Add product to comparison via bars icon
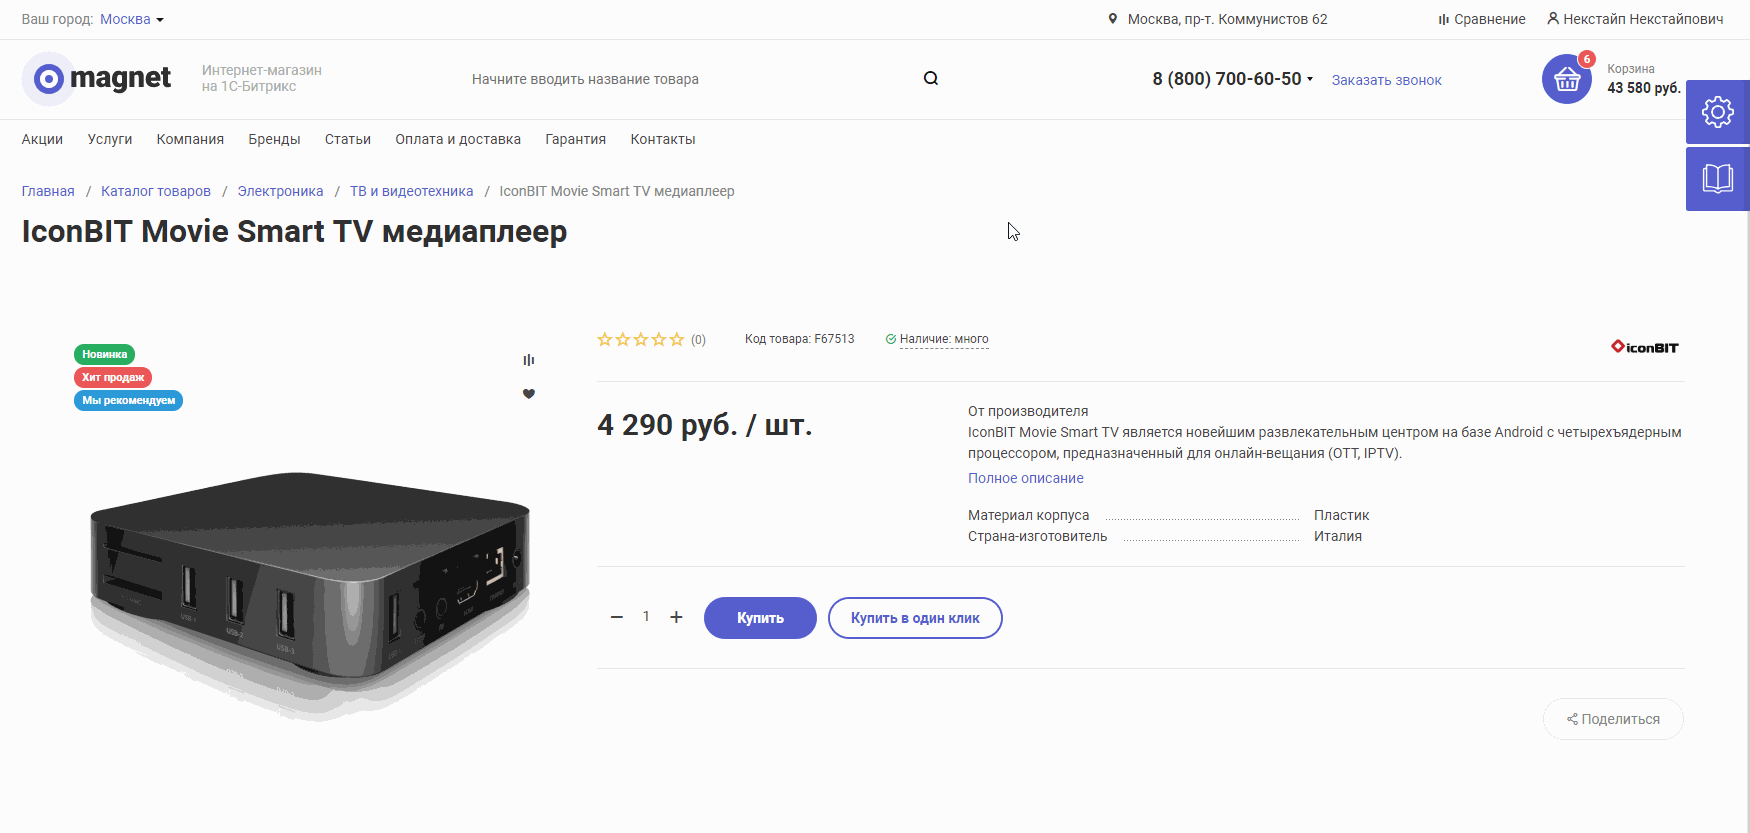 [x=529, y=360]
